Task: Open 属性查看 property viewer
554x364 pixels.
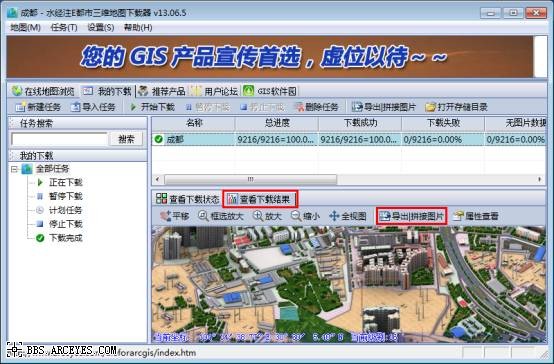Action: point(476,216)
